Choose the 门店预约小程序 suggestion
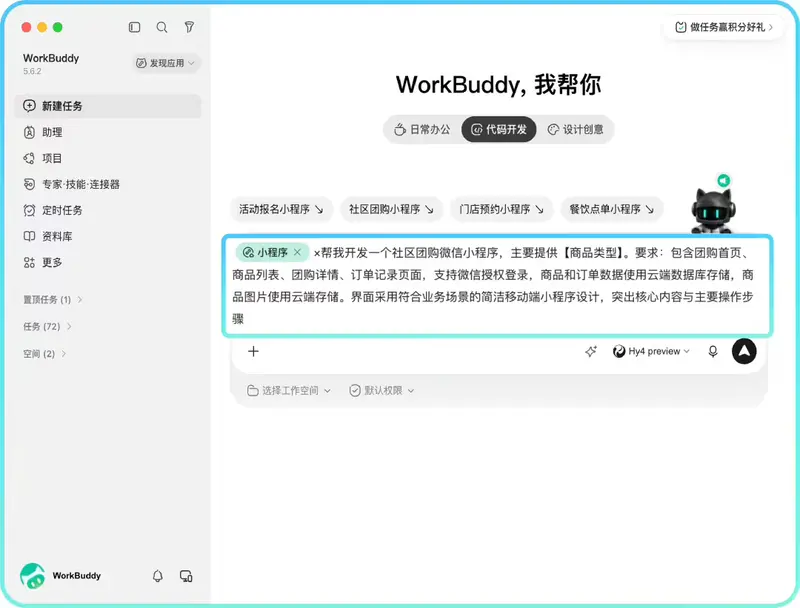 pyautogui.click(x=502, y=209)
